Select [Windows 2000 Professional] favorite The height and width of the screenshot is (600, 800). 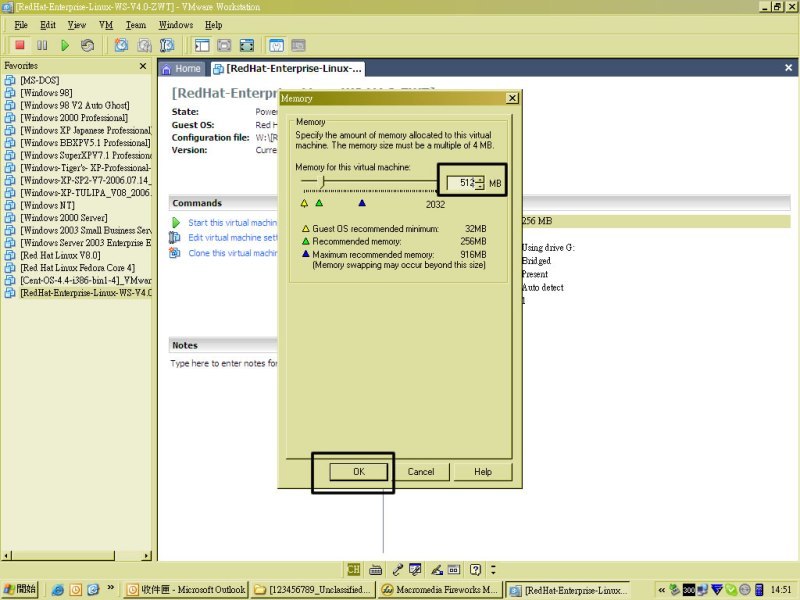(74, 118)
